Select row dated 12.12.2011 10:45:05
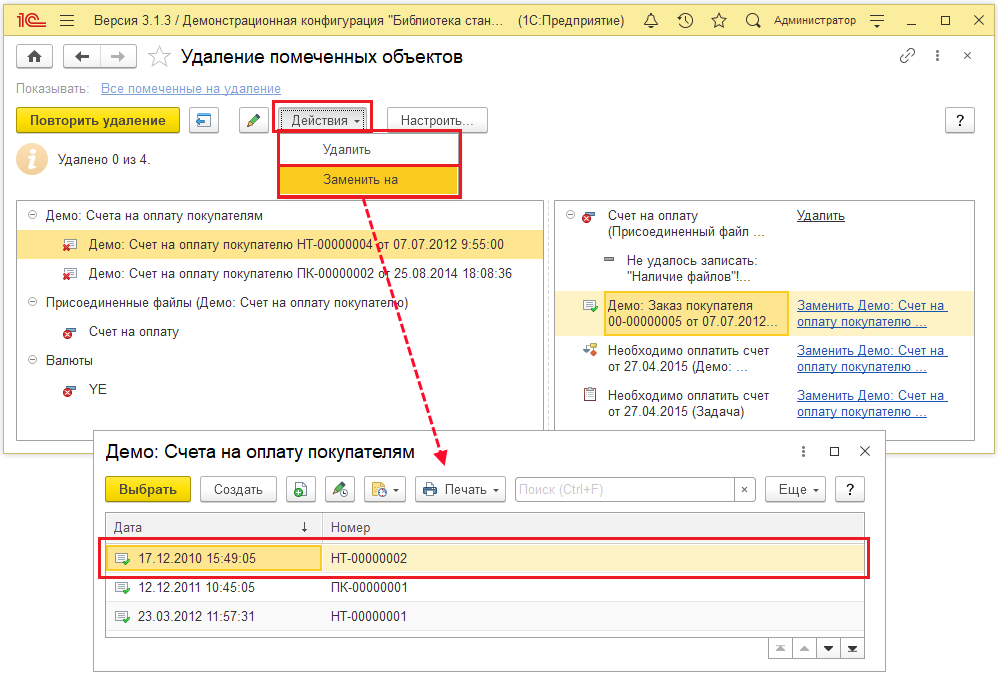This screenshot has width=998, height=673. [x=485, y=587]
